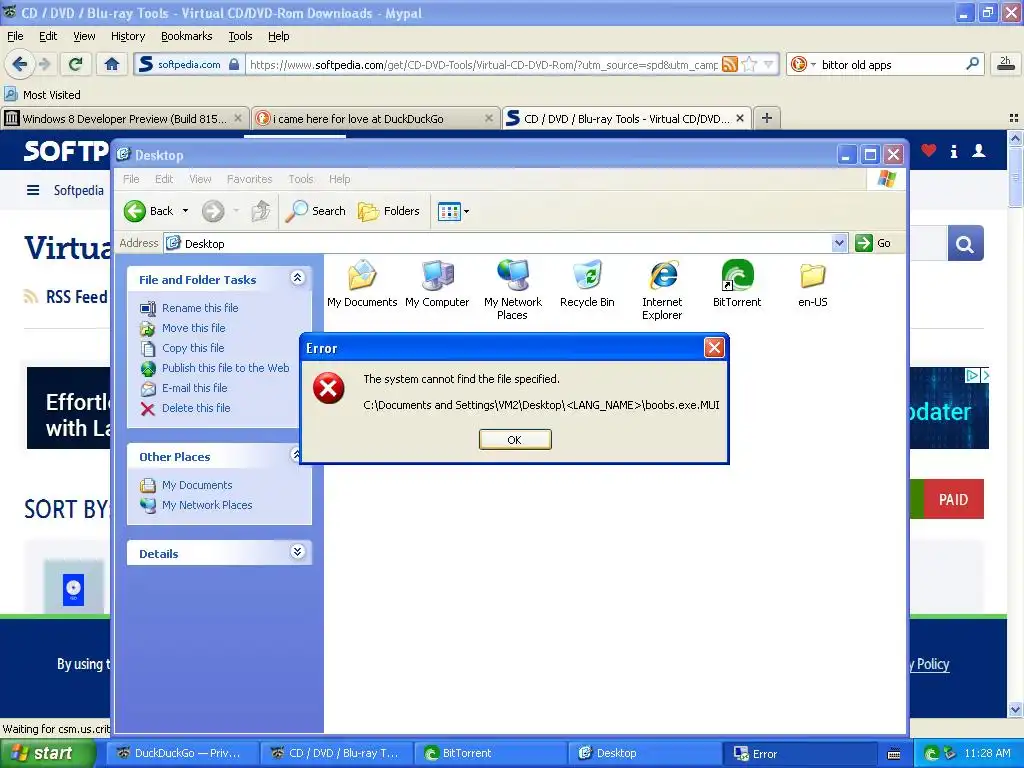Open My Documents under Other Places
The image size is (1024, 768).
click(x=197, y=485)
